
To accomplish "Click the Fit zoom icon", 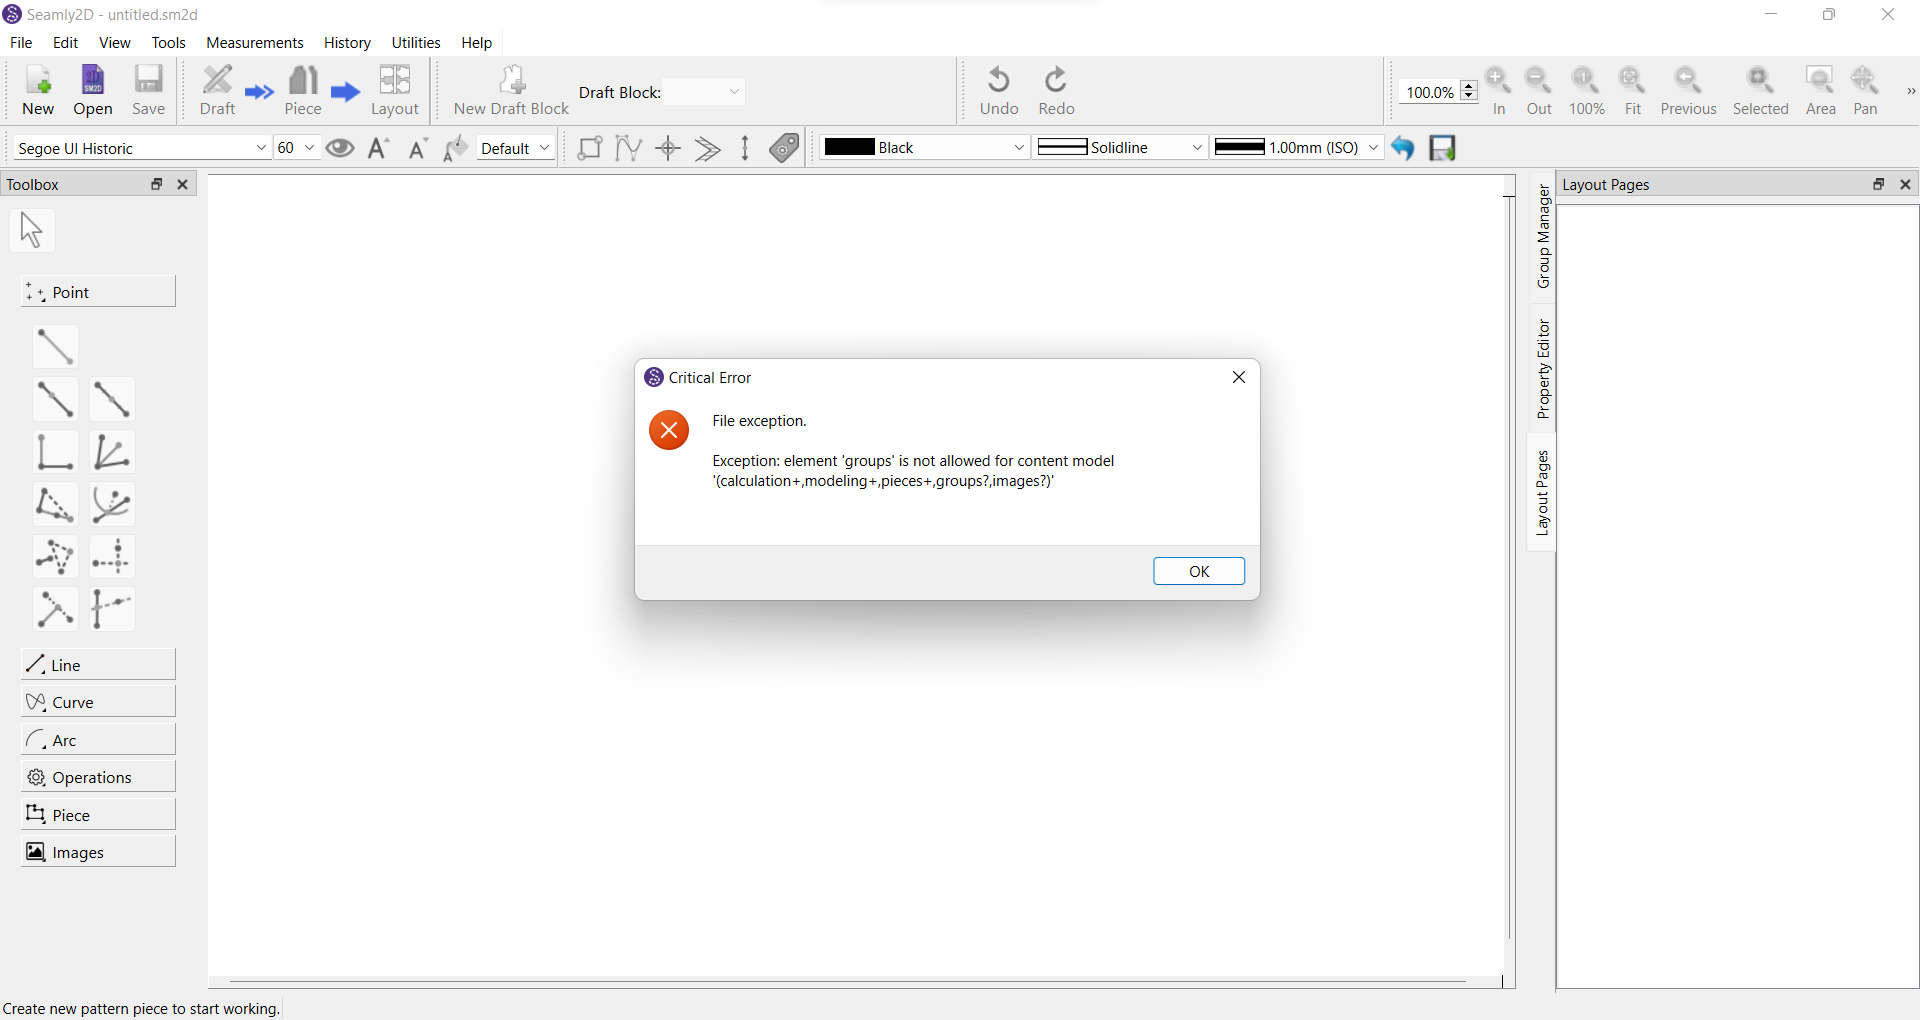I will (x=1632, y=90).
